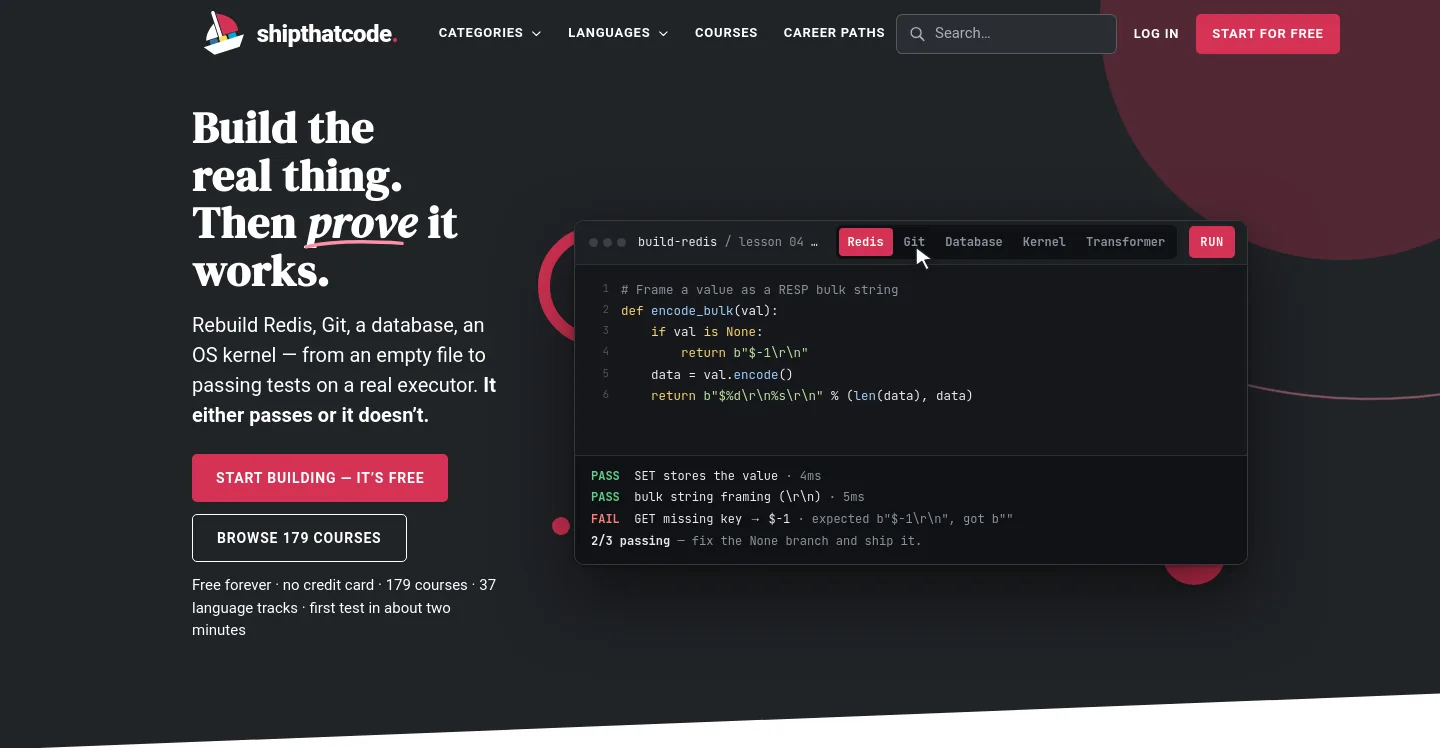Image resolution: width=1440 pixels, height=748 pixels.
Task: Click the Log In link
Action: click(x=1156, y=34)
